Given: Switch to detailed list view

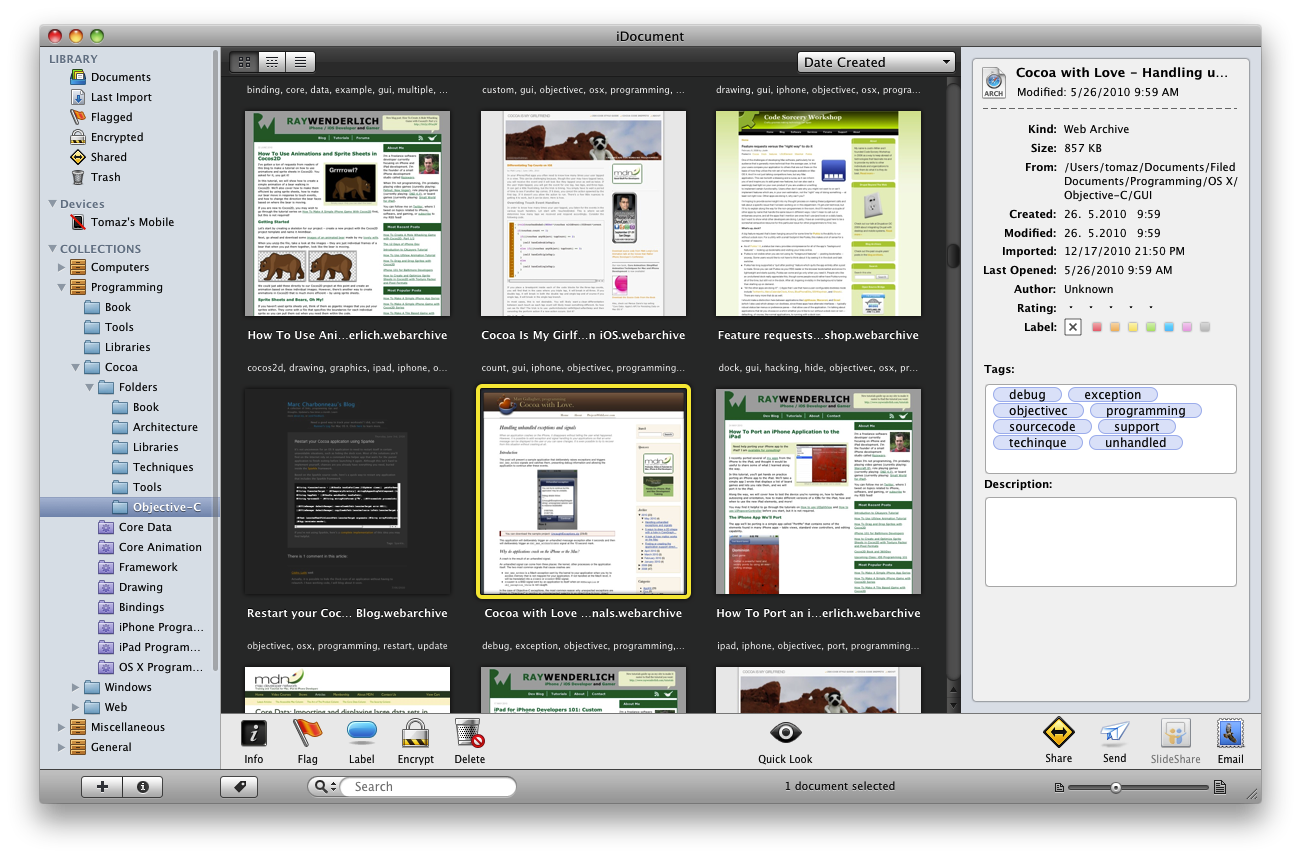Looking at the screenshot, I should tap(271, 62).
